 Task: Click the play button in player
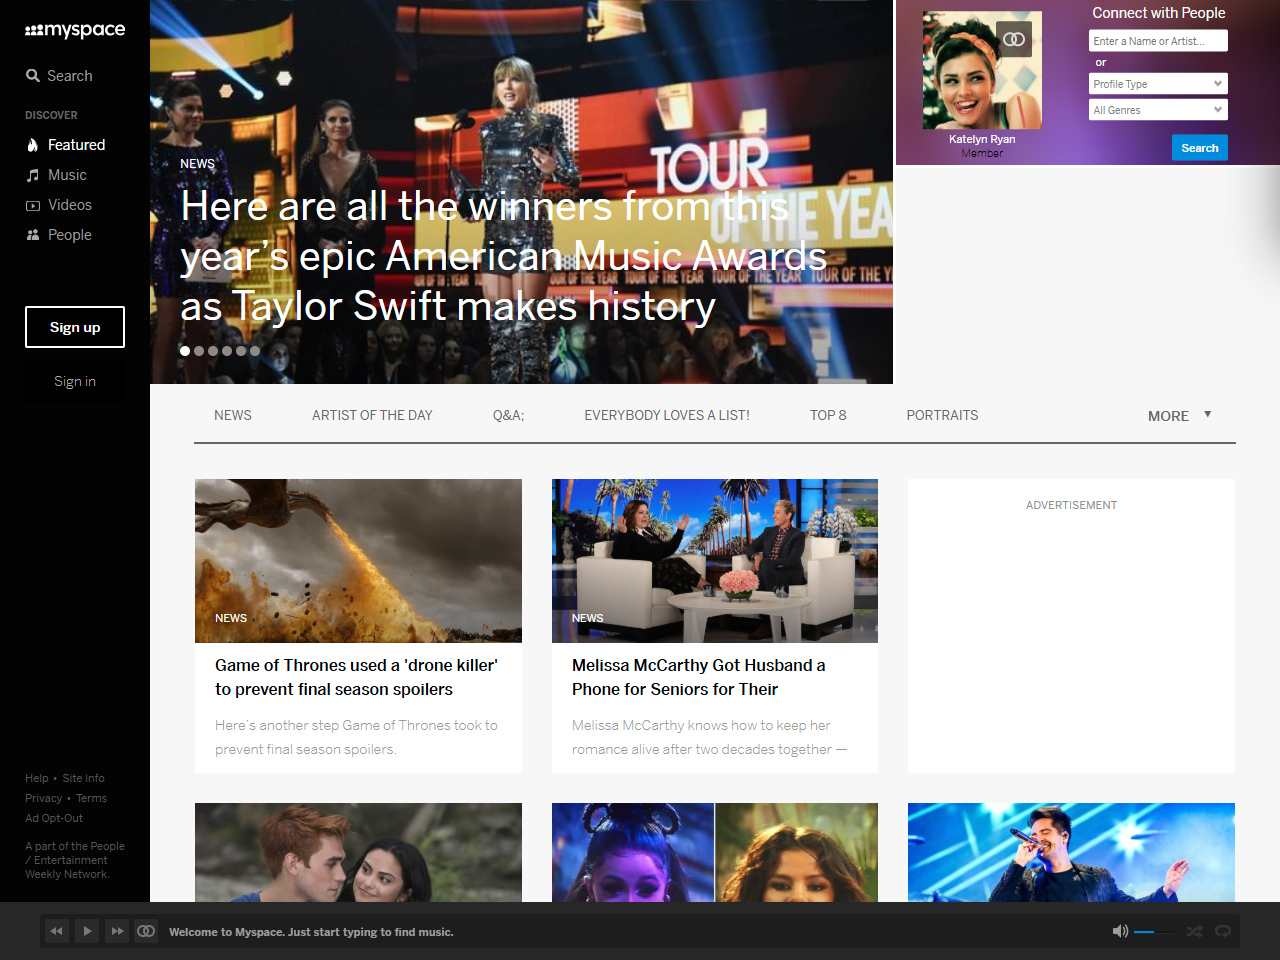click(x=87, y=931)
